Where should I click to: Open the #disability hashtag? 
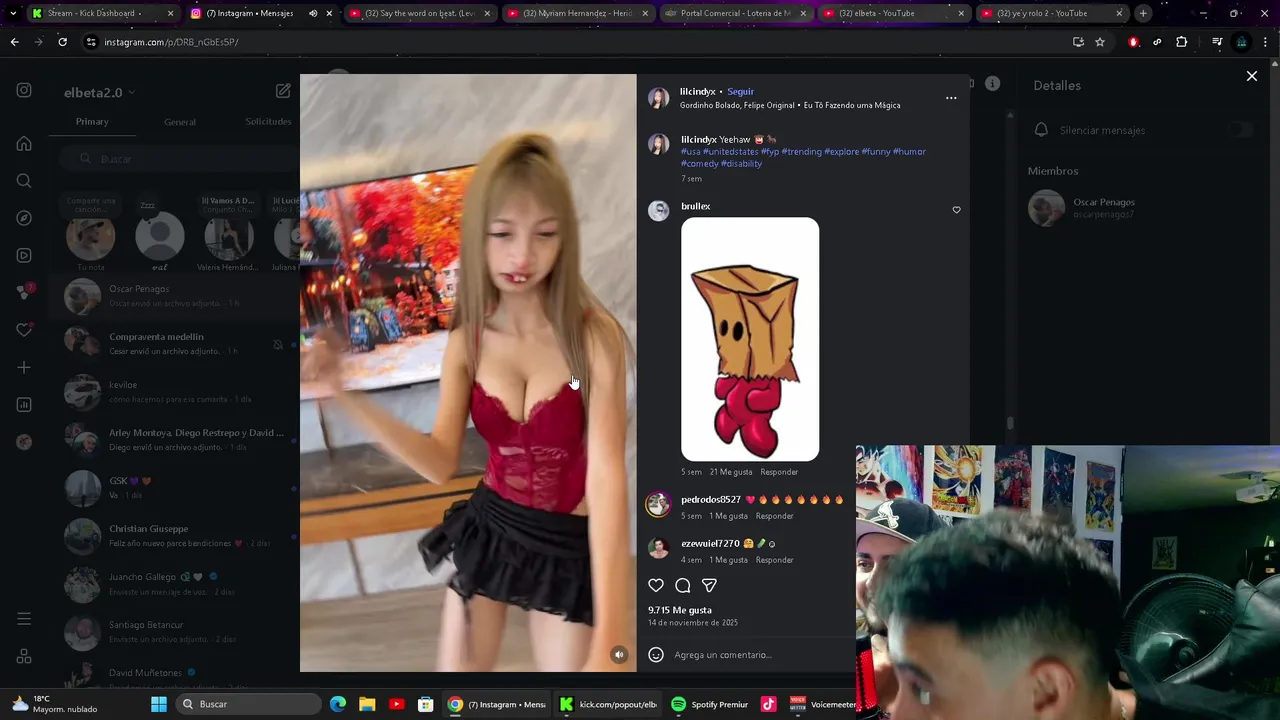pos(741,164)
